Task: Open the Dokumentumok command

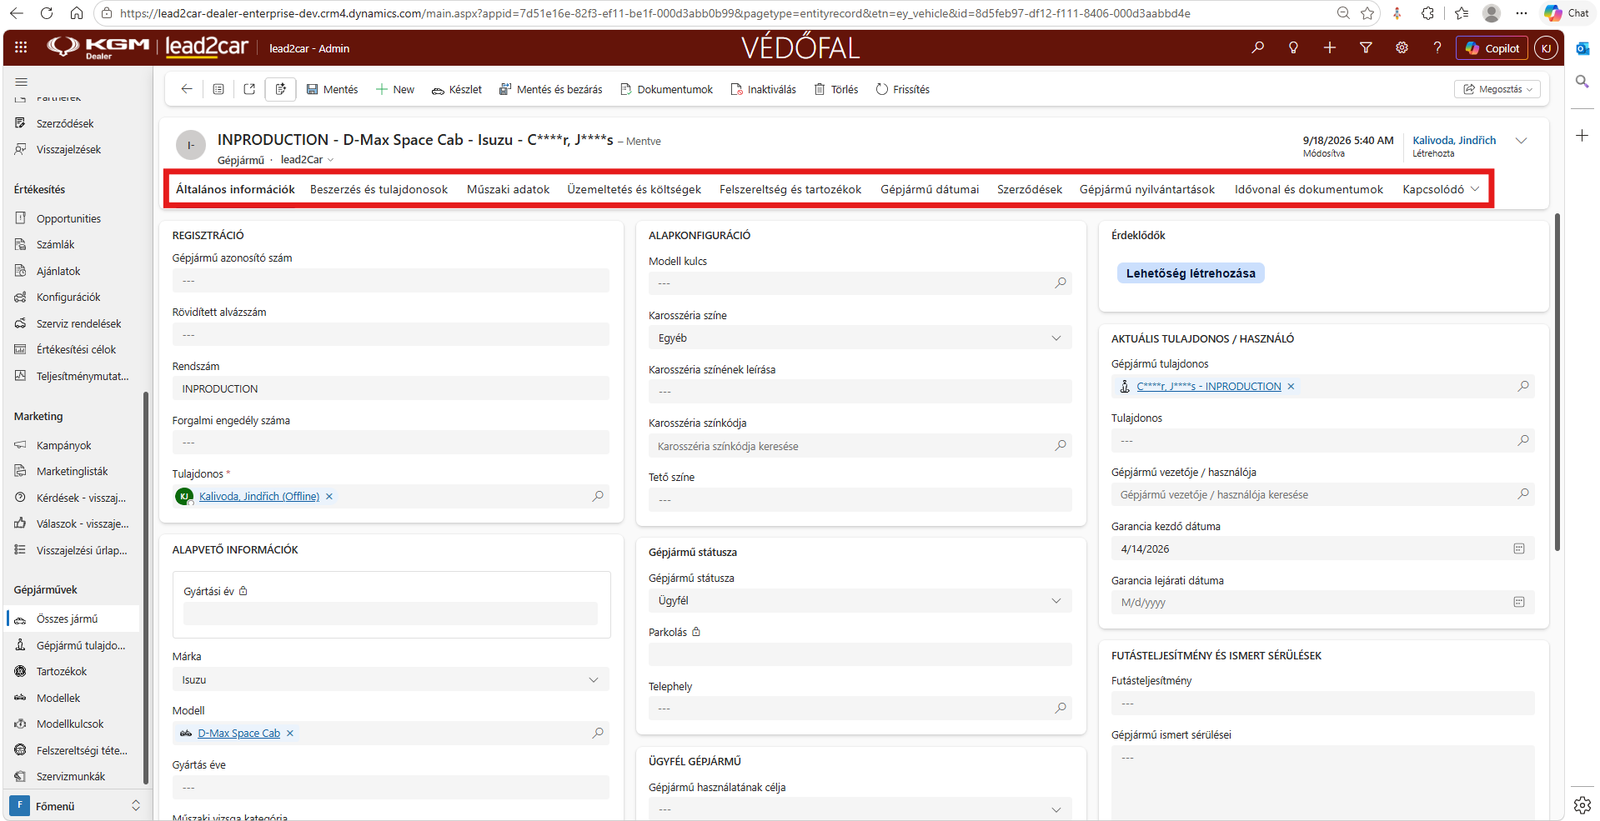Action: pyautogui.click(x=666, y=89)
